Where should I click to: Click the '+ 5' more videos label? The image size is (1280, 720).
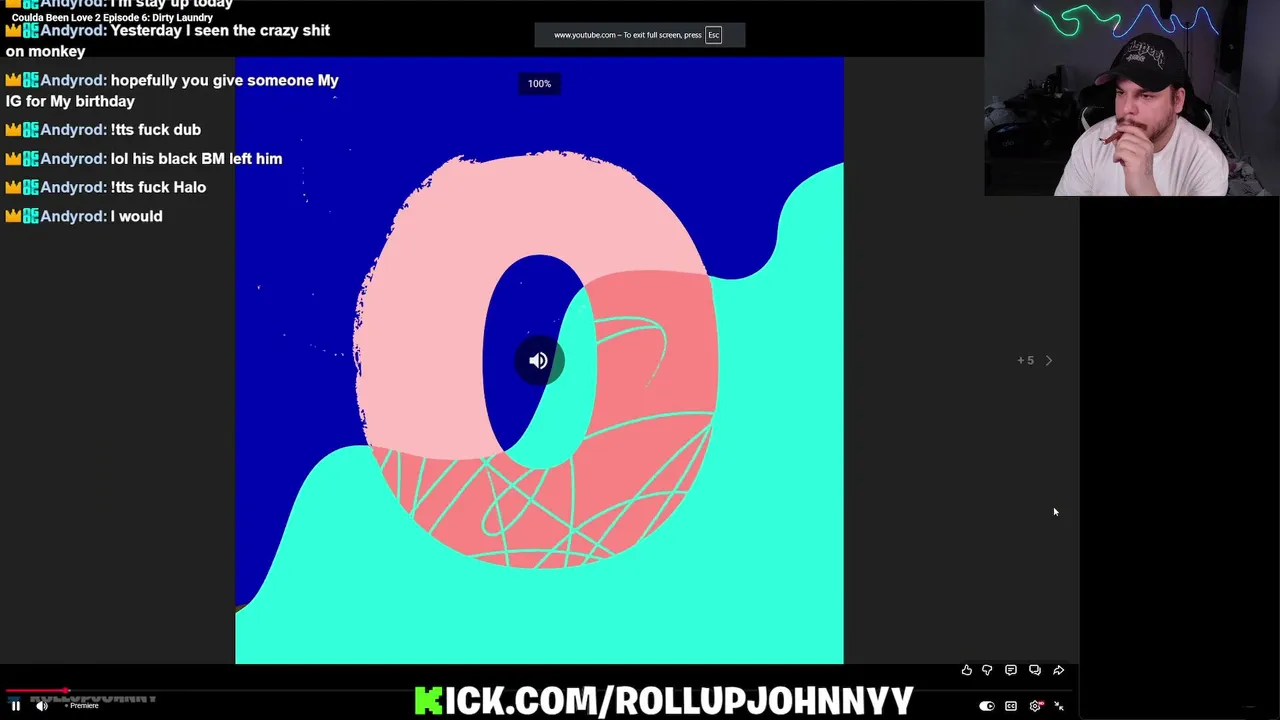[x=1026, y=360]
